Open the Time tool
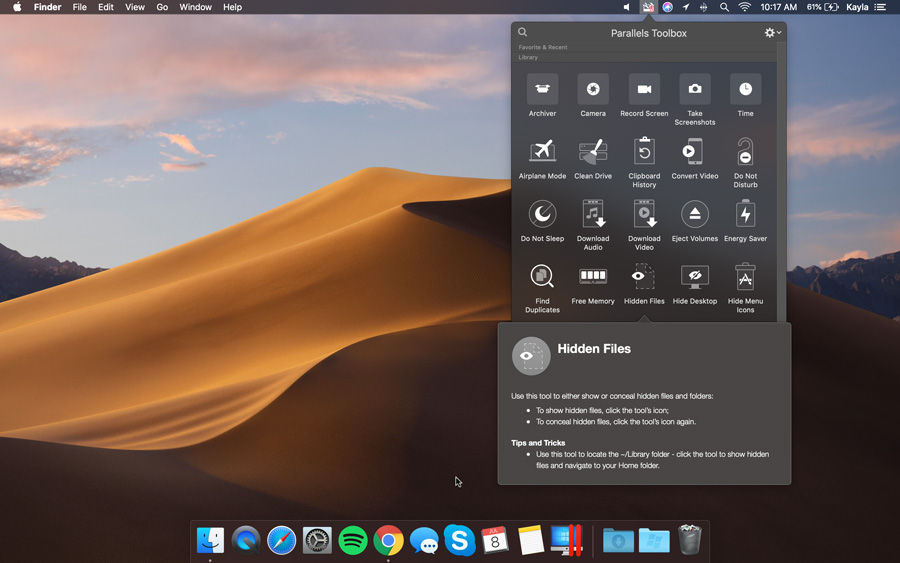 click(745, 96)
